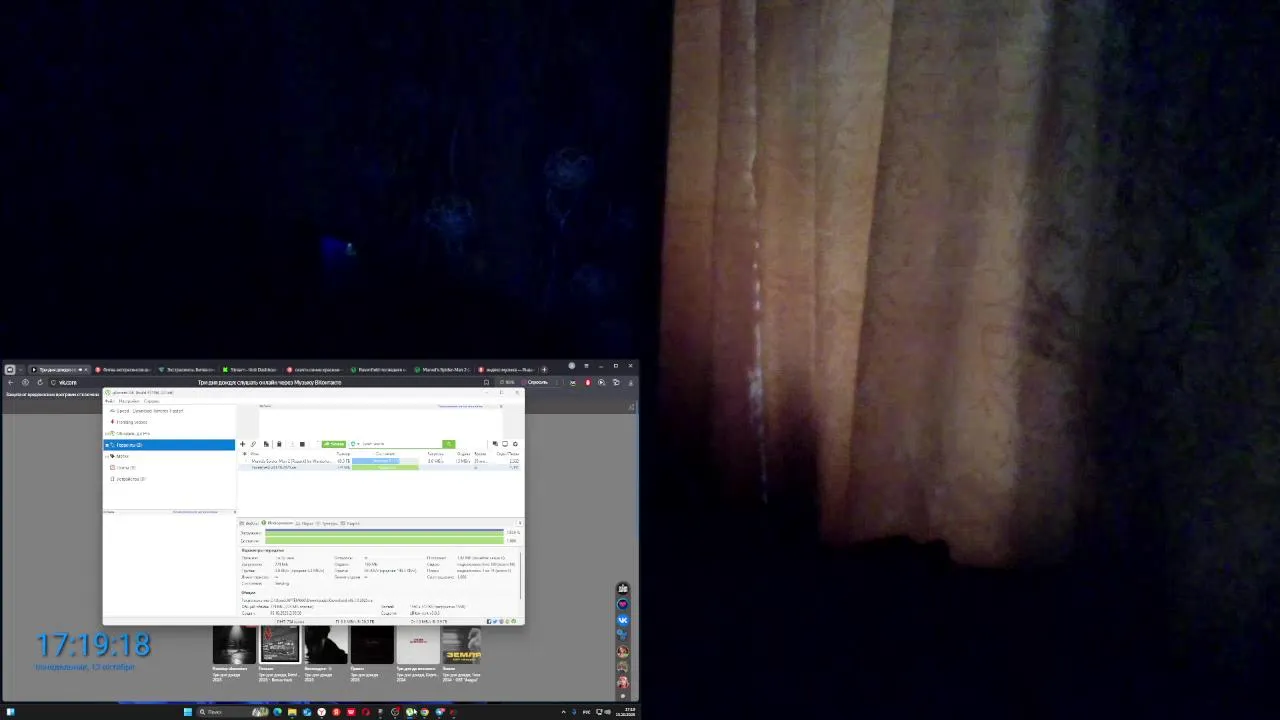This screenshot has height=720, width=1280.
Task: Click the Remove torrent trash icon
Action: coord(279,444)
